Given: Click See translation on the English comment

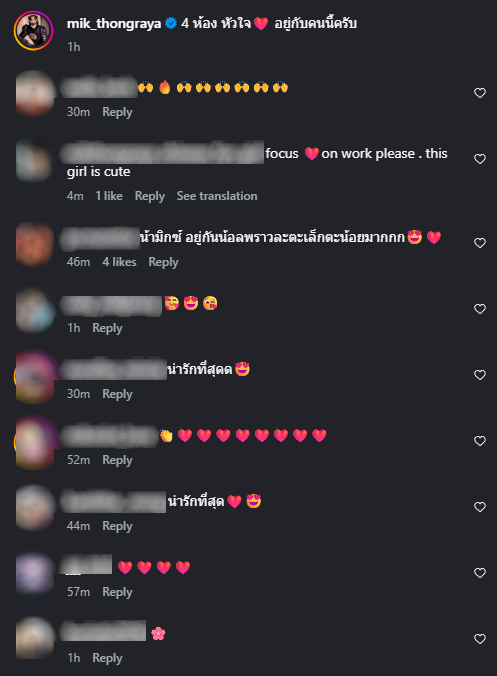Looking at the screenshot, I should (x=217, y=196).
